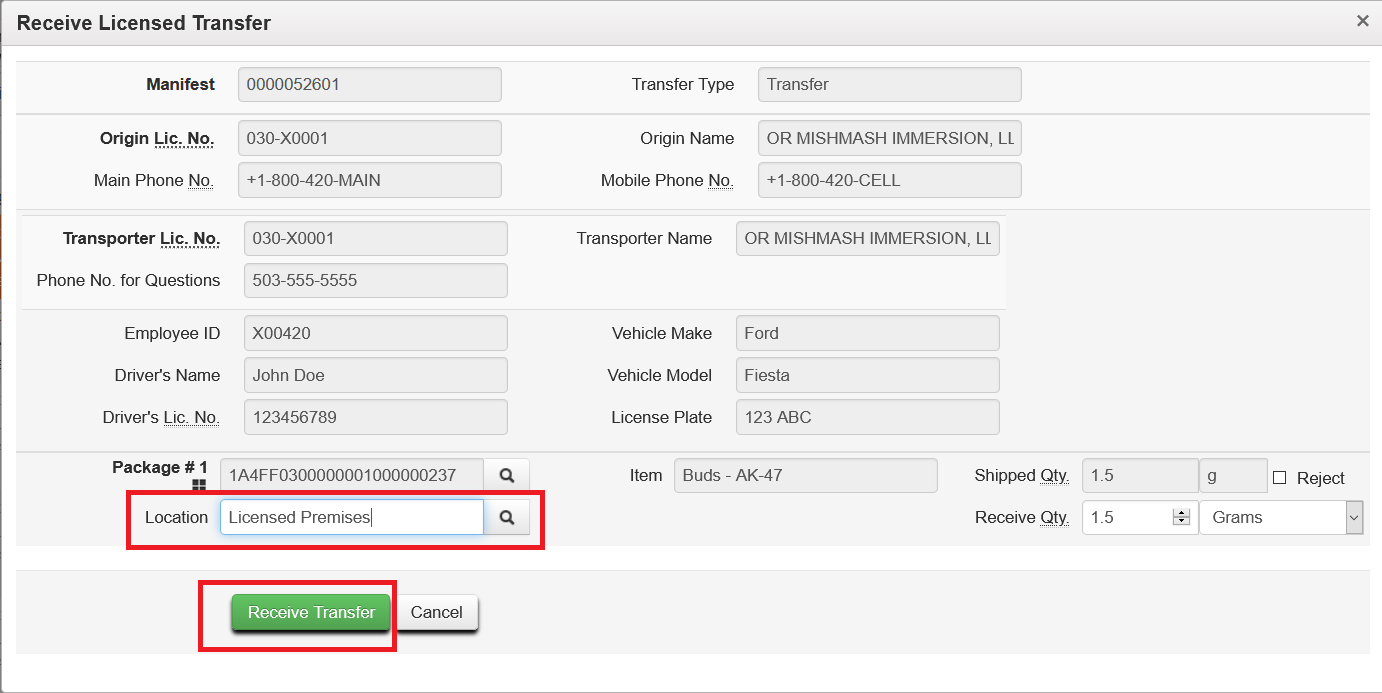Click the 'Transfer Type' label text
The width and height of the screenshot is (1382, 693).
point(683,85)
